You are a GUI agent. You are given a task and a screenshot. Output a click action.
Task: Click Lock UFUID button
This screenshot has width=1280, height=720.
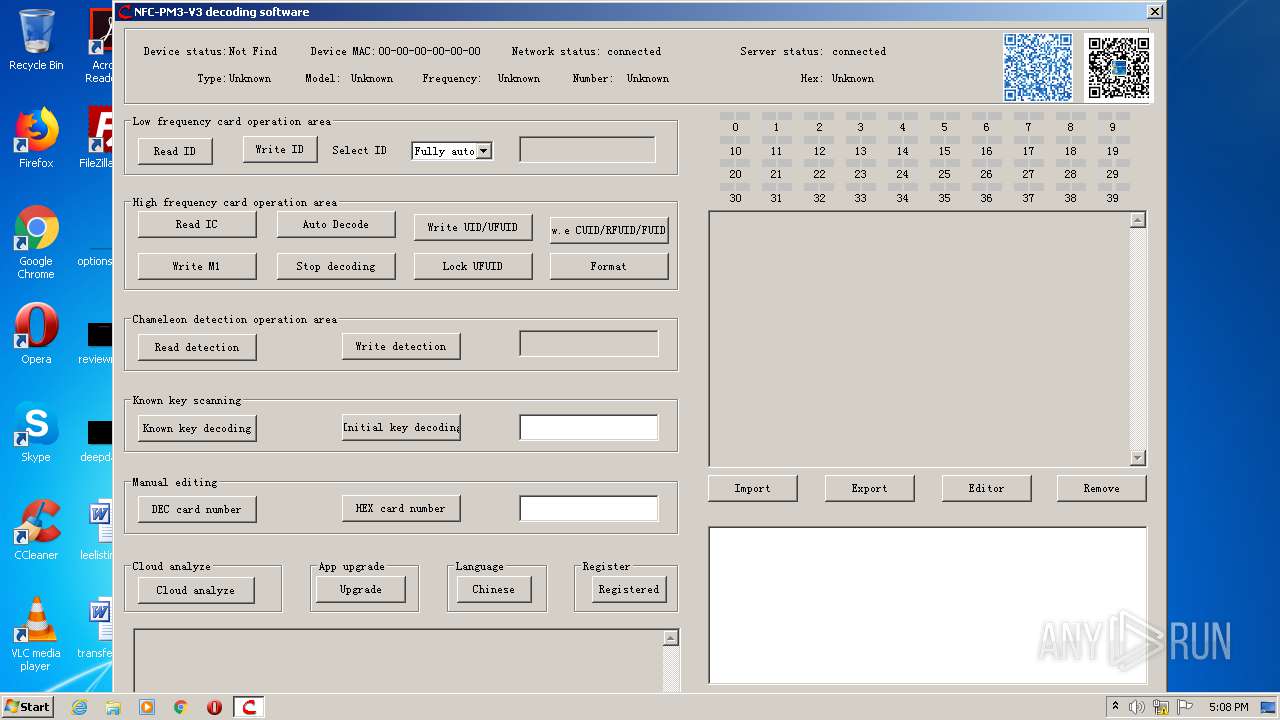coord(473,266)
